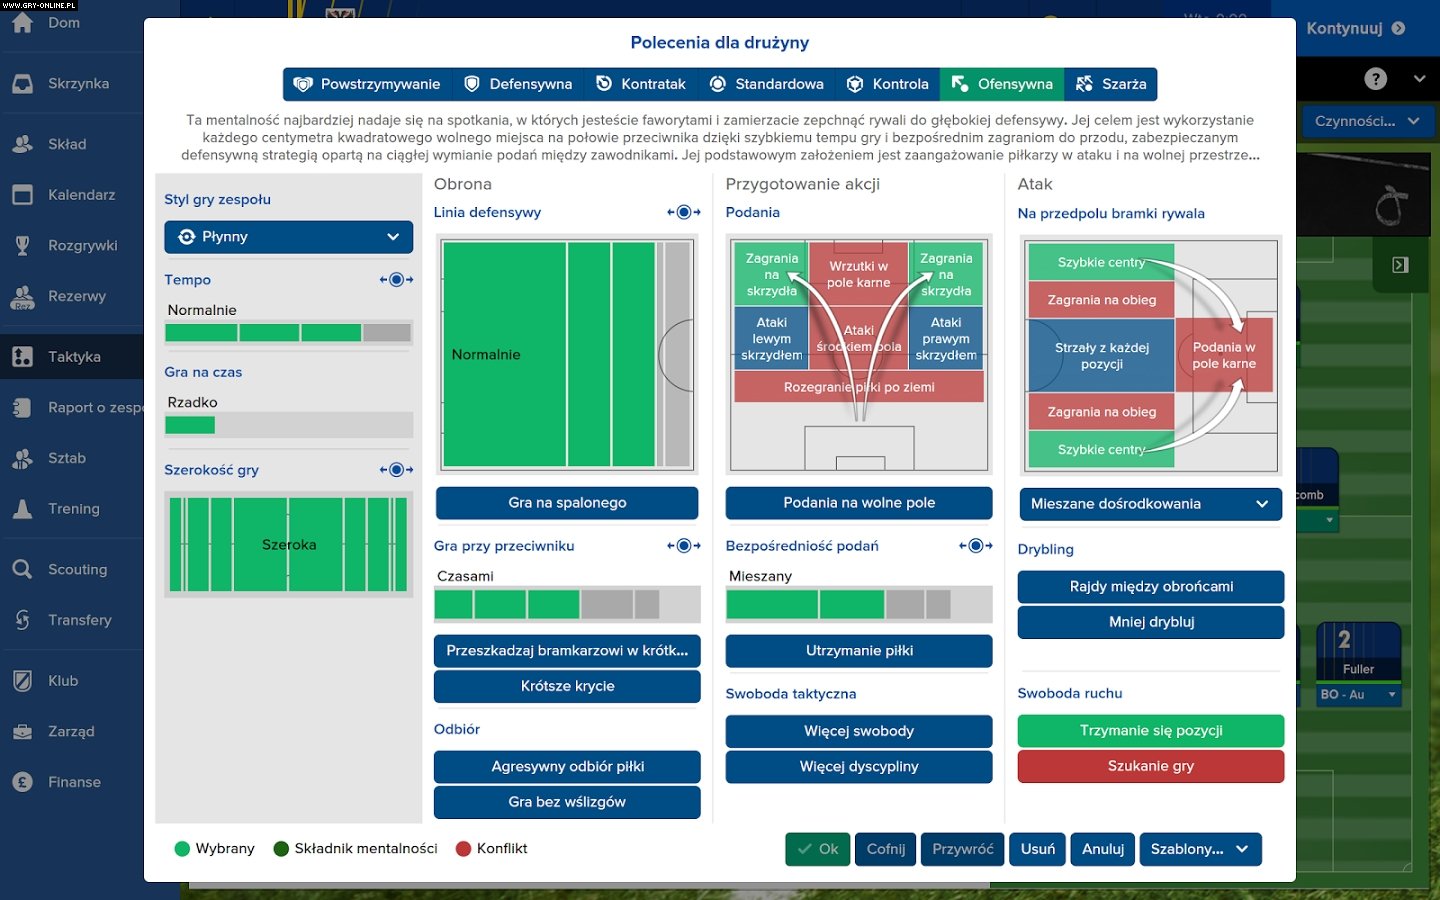Enable Trzymanie się pozycji option
Image resolution: width=1440 pixels, height=900 pixels.
coord(1150,731)
